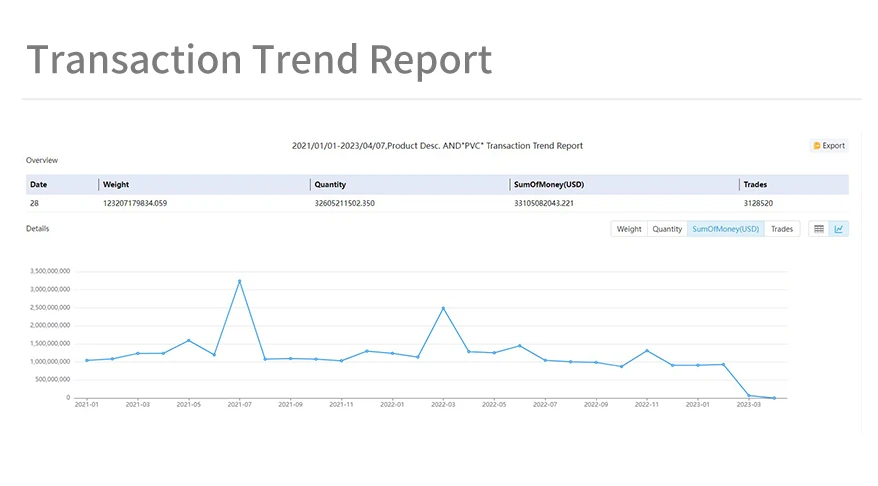Screen dimensions: 878x486
Task: Click the 1,000,000,000 y-axis label
Action: click(x=50, y=362)
